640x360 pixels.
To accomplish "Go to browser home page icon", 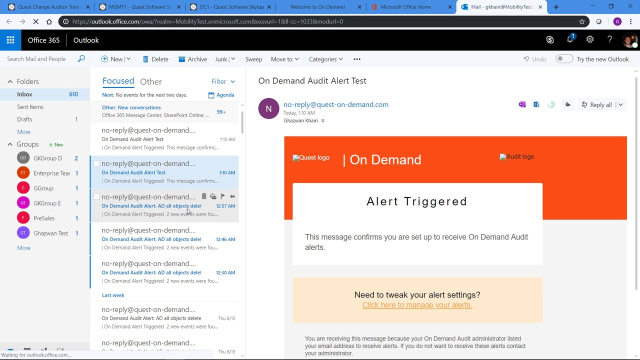I will [x=49, y=22].
